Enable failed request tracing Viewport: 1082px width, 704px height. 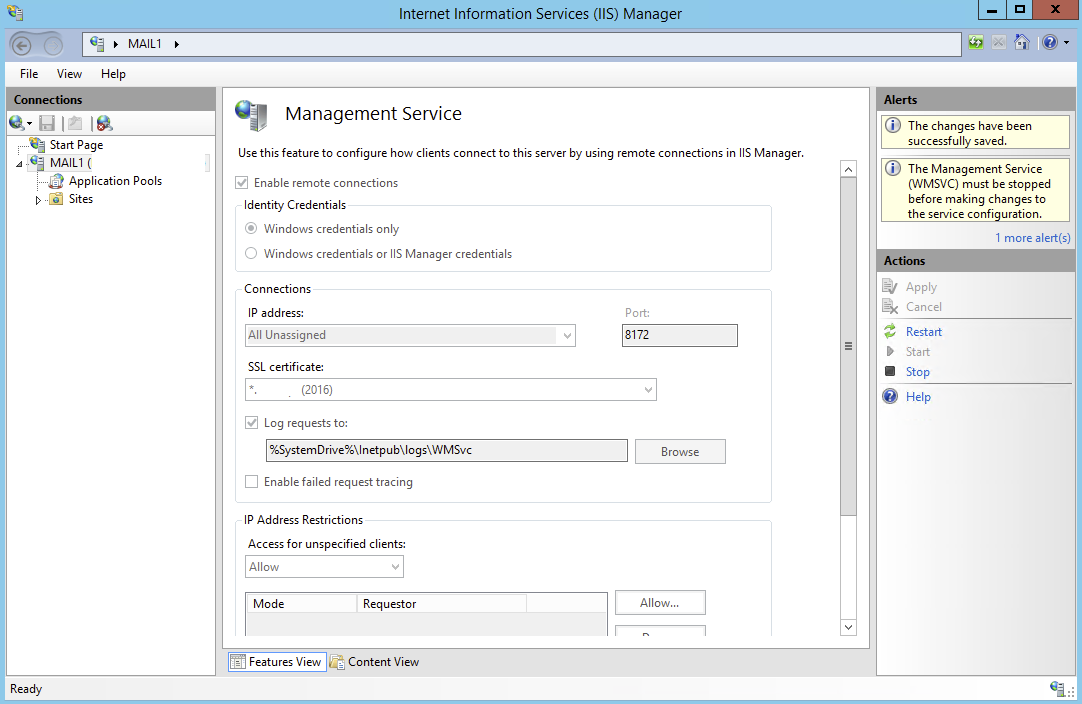[x=252, y=481]
